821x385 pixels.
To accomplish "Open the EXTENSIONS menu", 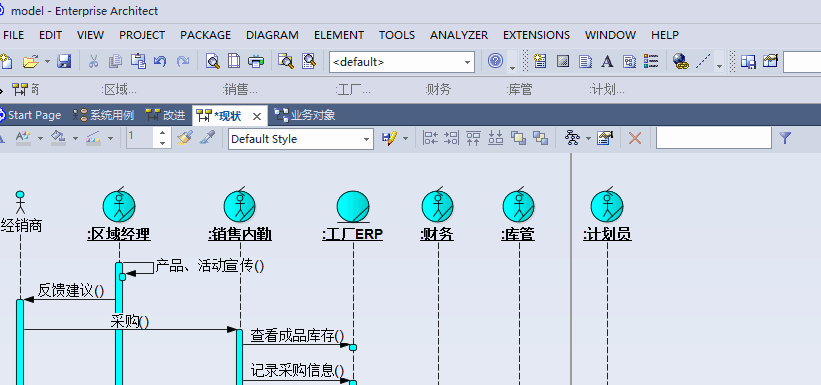I will [x=537, y=35].
